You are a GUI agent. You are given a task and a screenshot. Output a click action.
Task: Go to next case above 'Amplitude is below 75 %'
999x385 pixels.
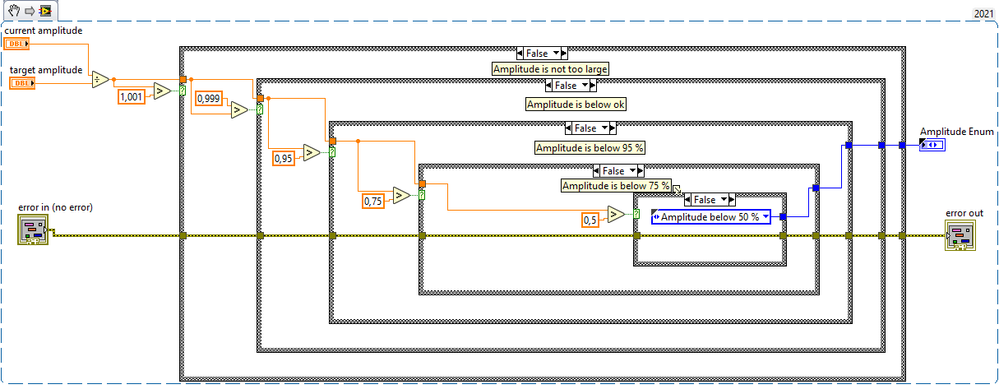click(x=640, y=171)
